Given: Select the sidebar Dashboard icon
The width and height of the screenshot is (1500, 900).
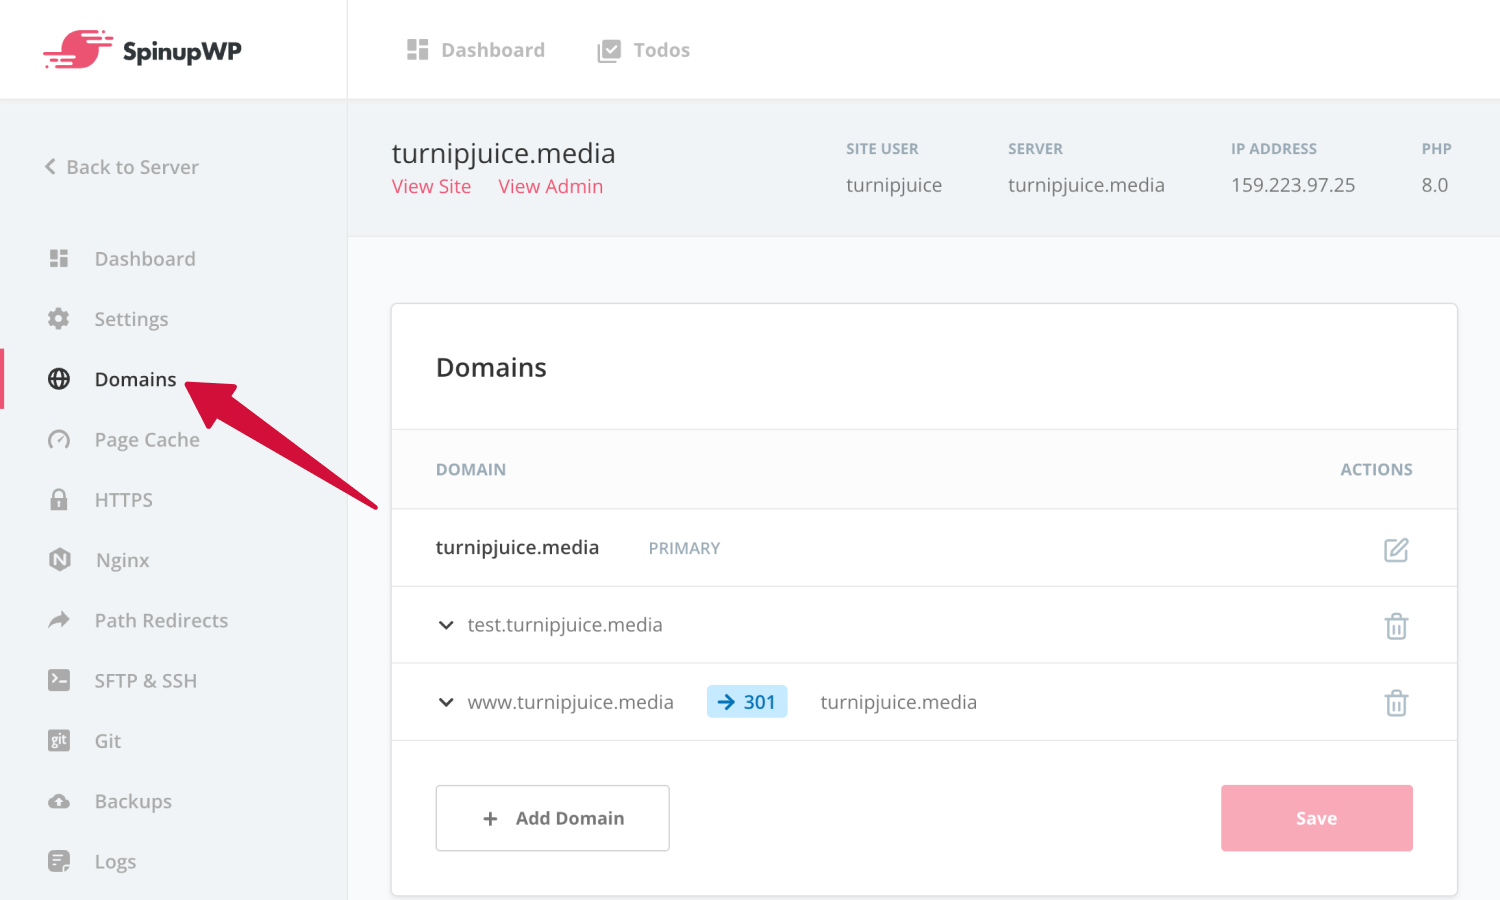Looking at the screenshot, I should pos(59,259).
